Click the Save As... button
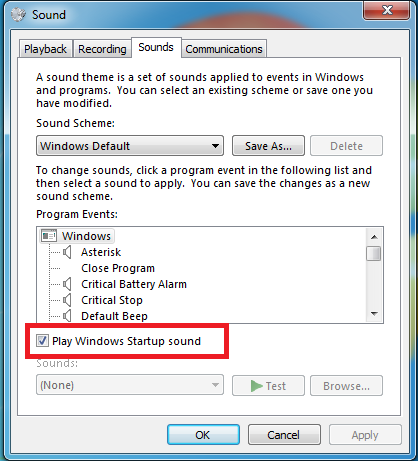The height and width of the screenshot is (461, 418). coord(268,146)
